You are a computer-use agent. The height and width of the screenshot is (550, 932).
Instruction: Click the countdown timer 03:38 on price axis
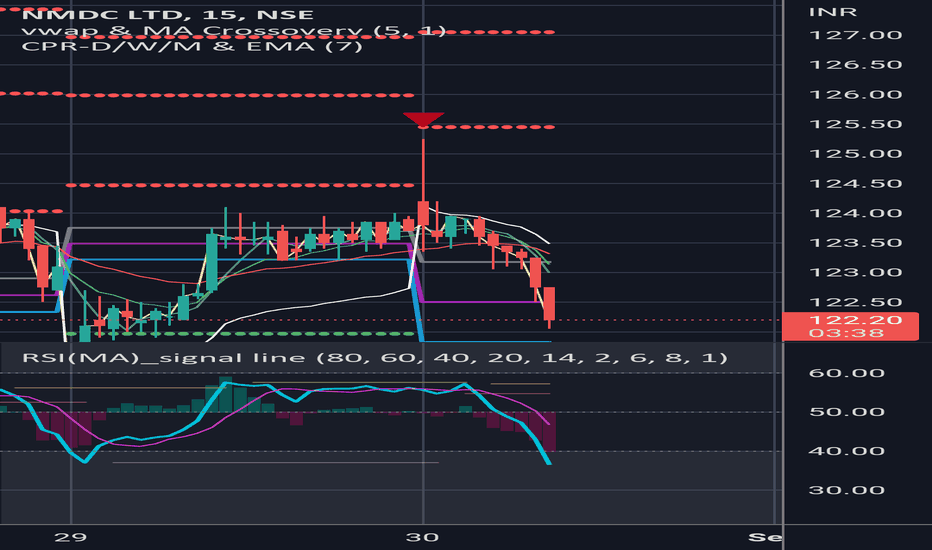pyautogui.click(x=846, y=333)
